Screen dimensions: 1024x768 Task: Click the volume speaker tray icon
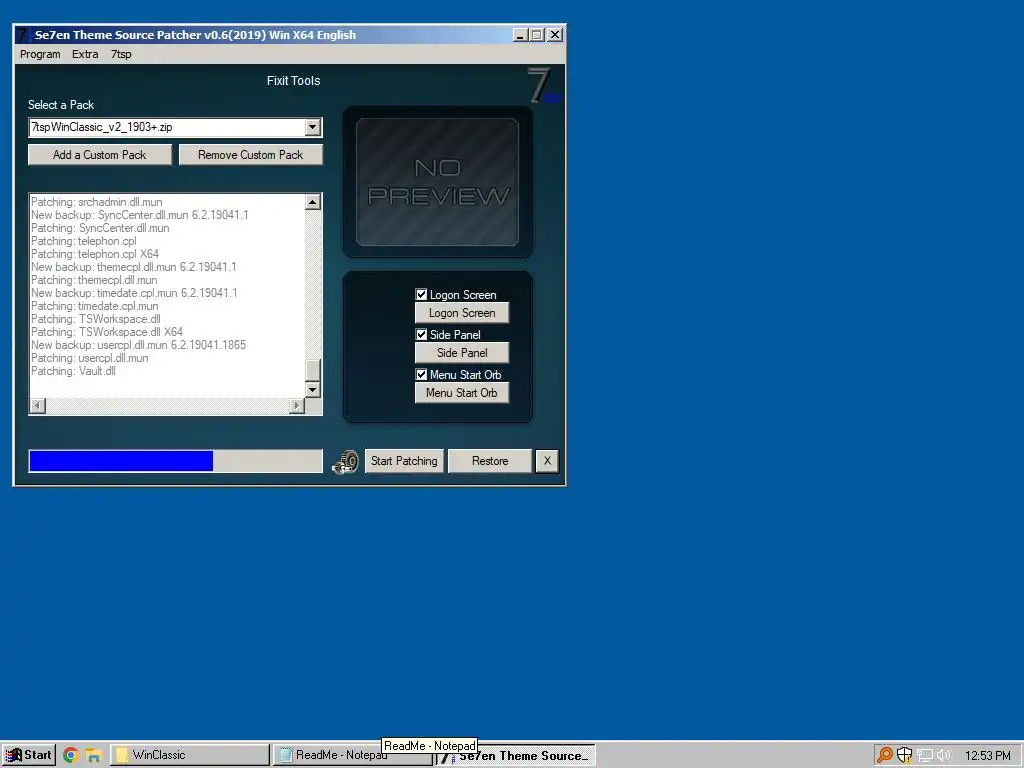pos(944,756)
